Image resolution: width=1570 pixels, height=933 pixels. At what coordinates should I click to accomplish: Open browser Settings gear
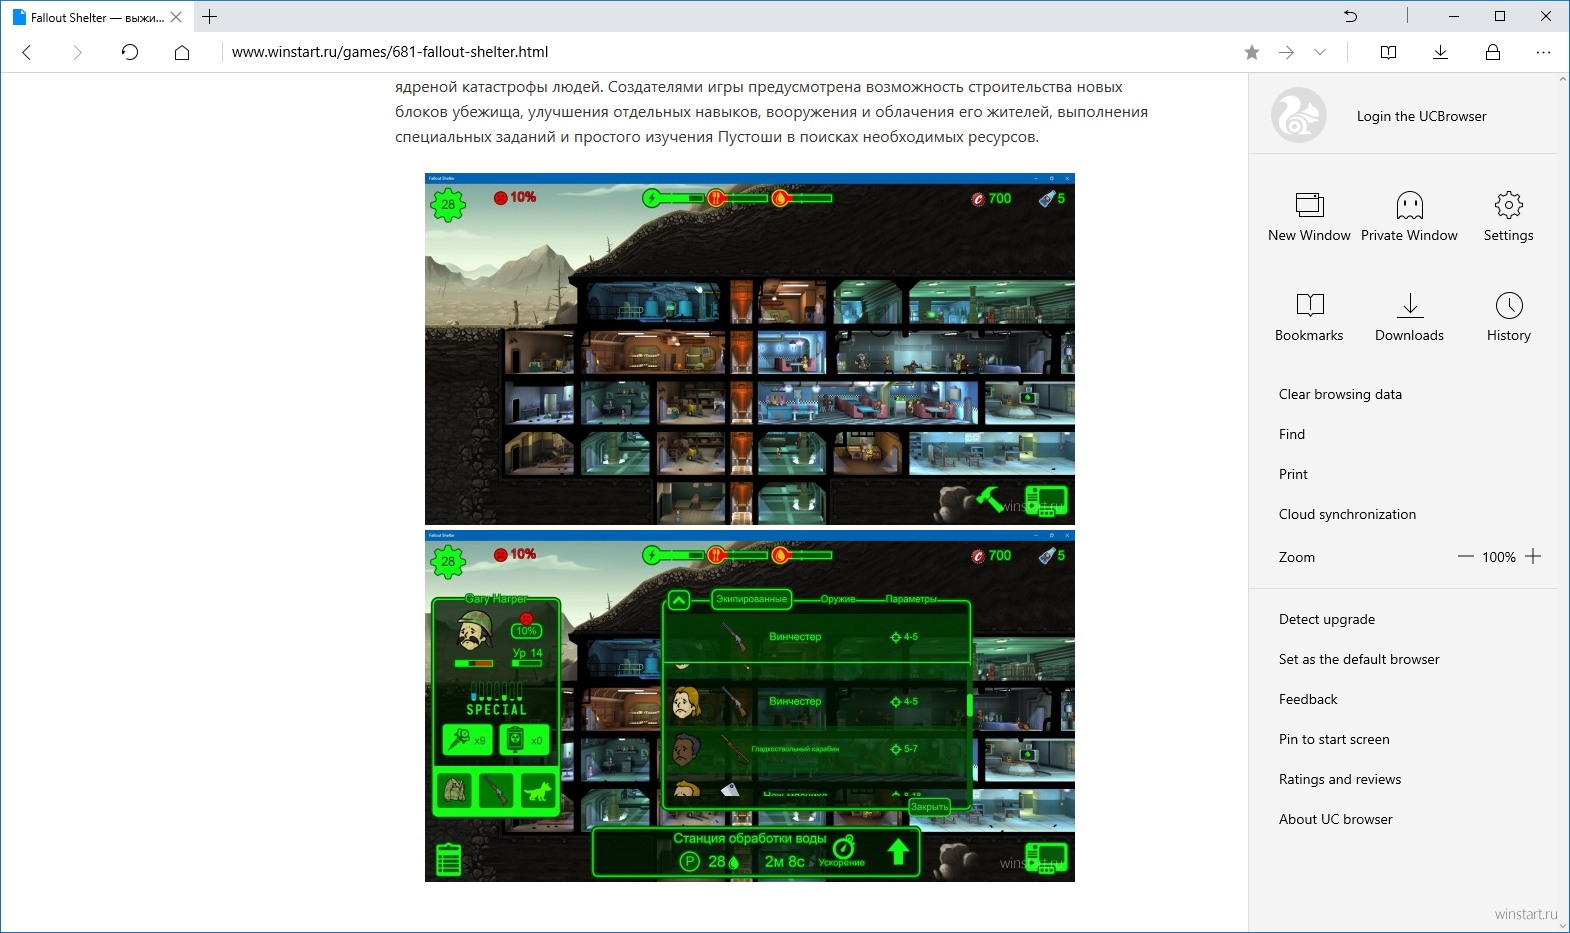coord(1508,217)
